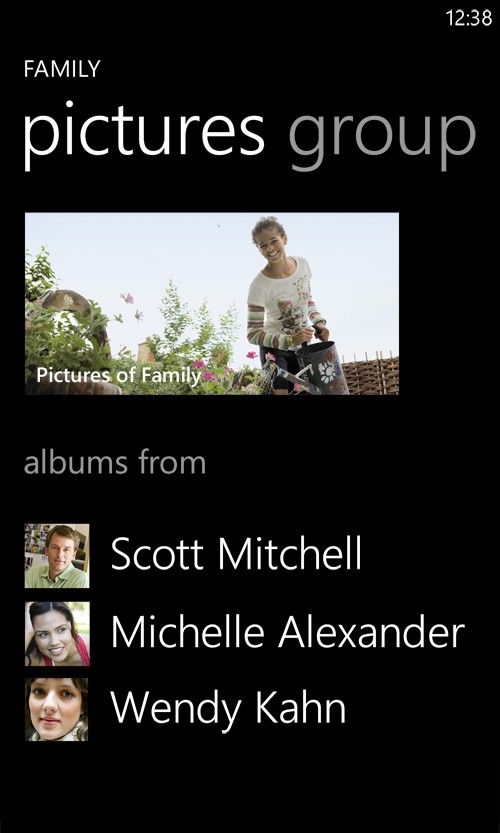Tap the FAMILY group title
500x833 pixels.
tap(62, 69)
